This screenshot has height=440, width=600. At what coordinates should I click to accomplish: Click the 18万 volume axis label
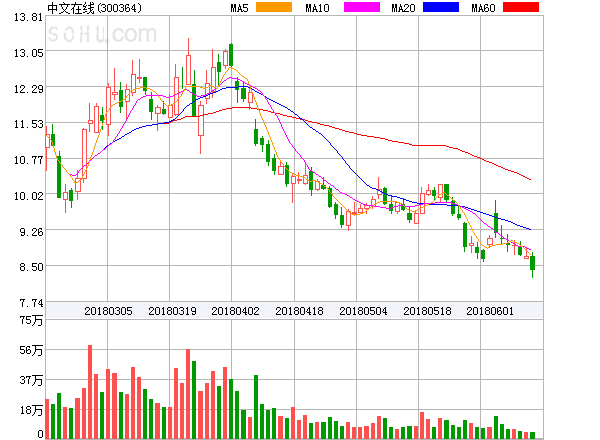coord(31,410)
